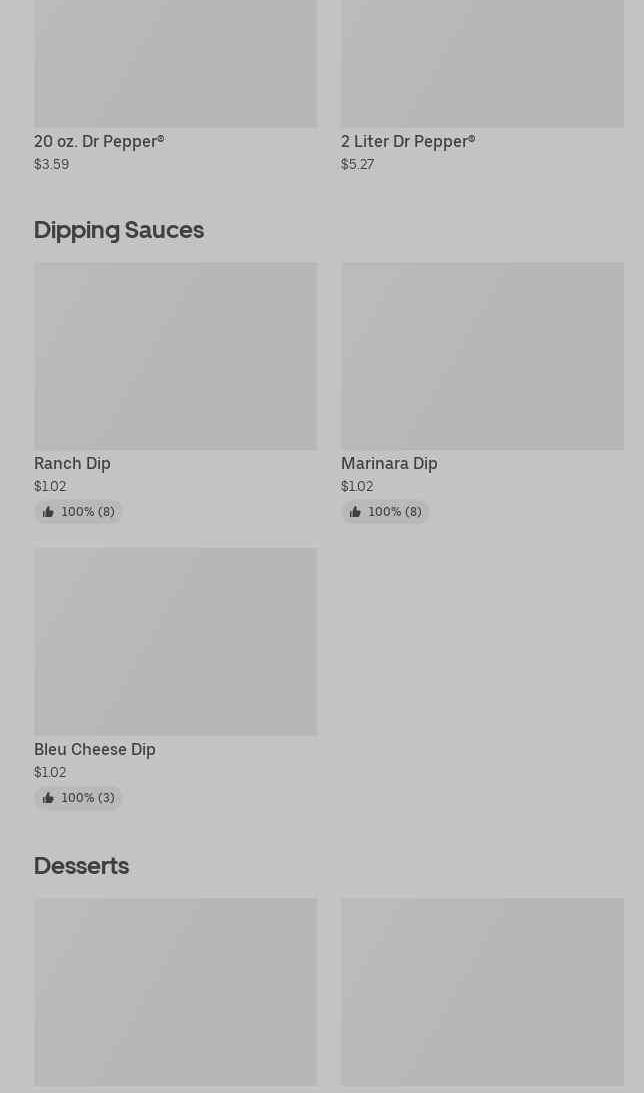This screenshot has height=1093, width=644.
Task: Choose the Bleu Cheese Dip name
Action: pos(95,750)
